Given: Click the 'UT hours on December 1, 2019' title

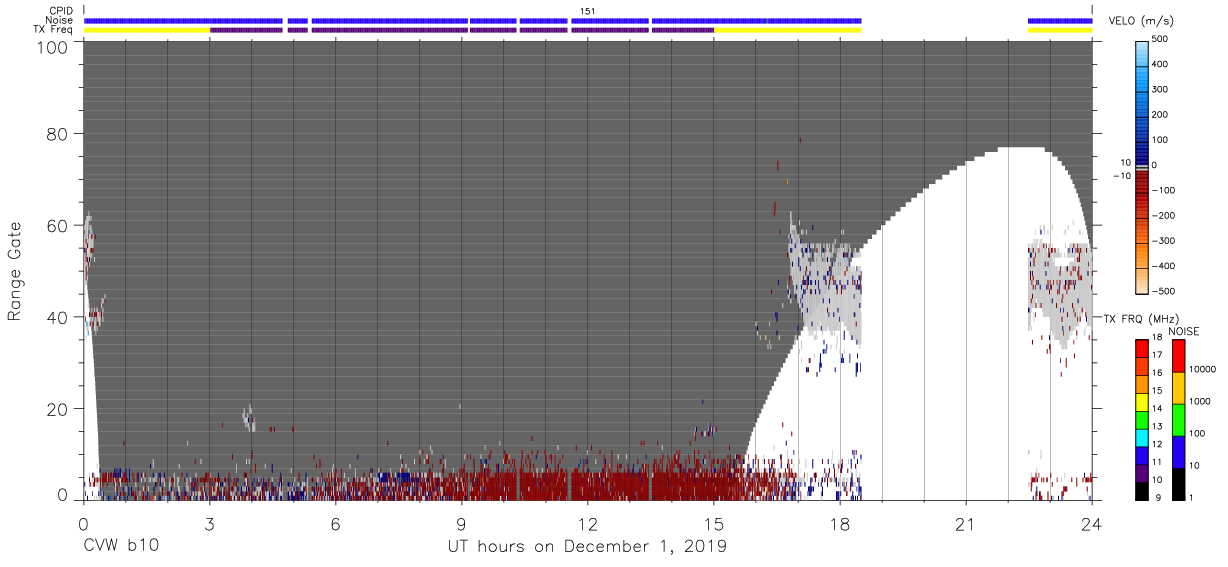Looking at the screenshot, I should coord(587,547).
